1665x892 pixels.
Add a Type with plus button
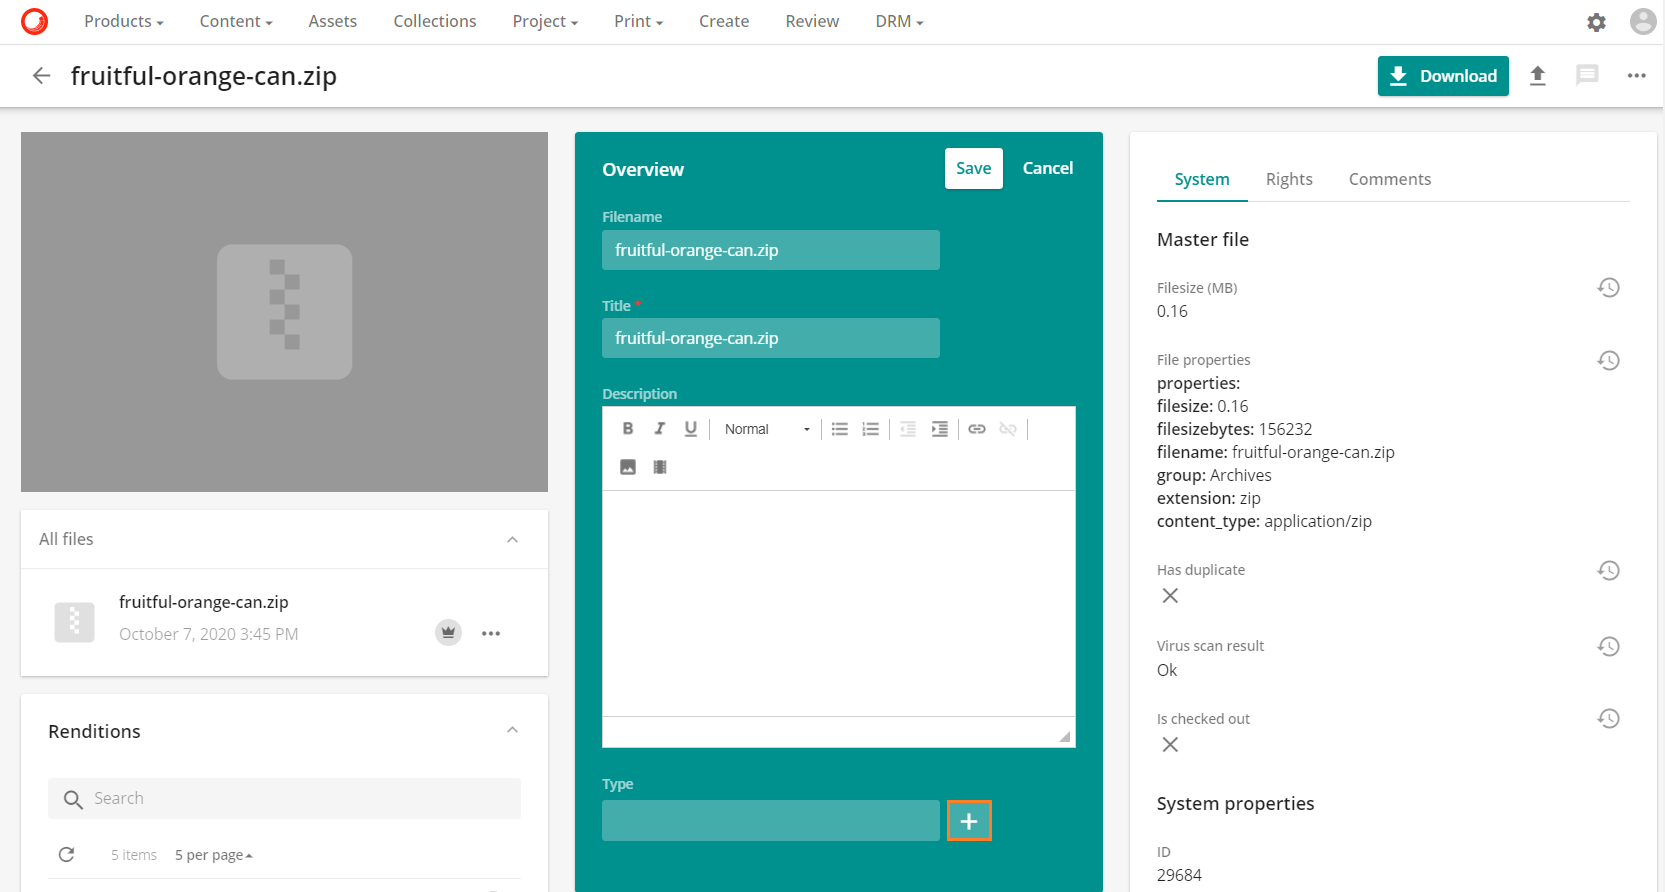point(969,821)
